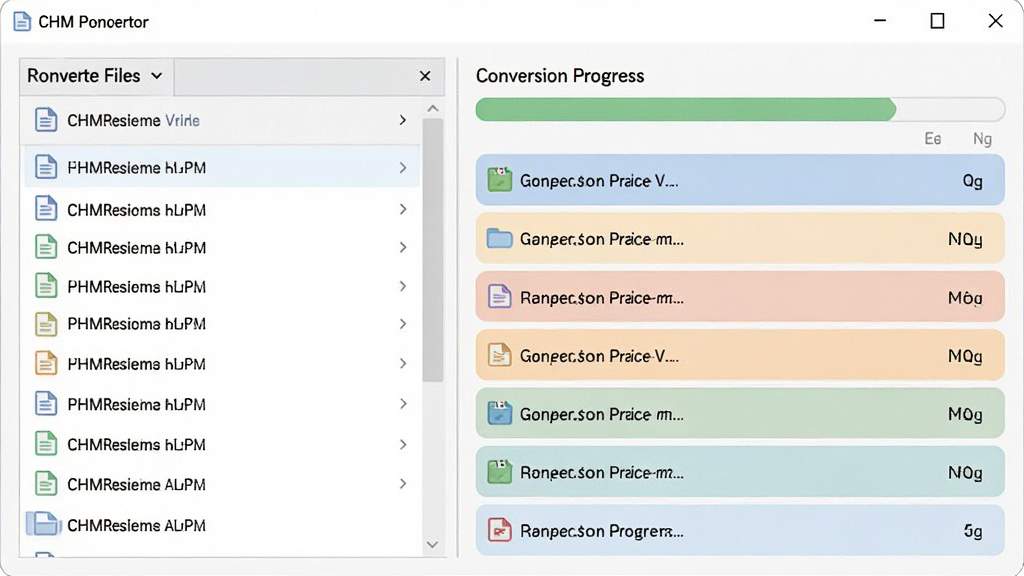Close the file panel with X button
The width and height of the screenshot is (1024, 576).
[x=425, y=76]
